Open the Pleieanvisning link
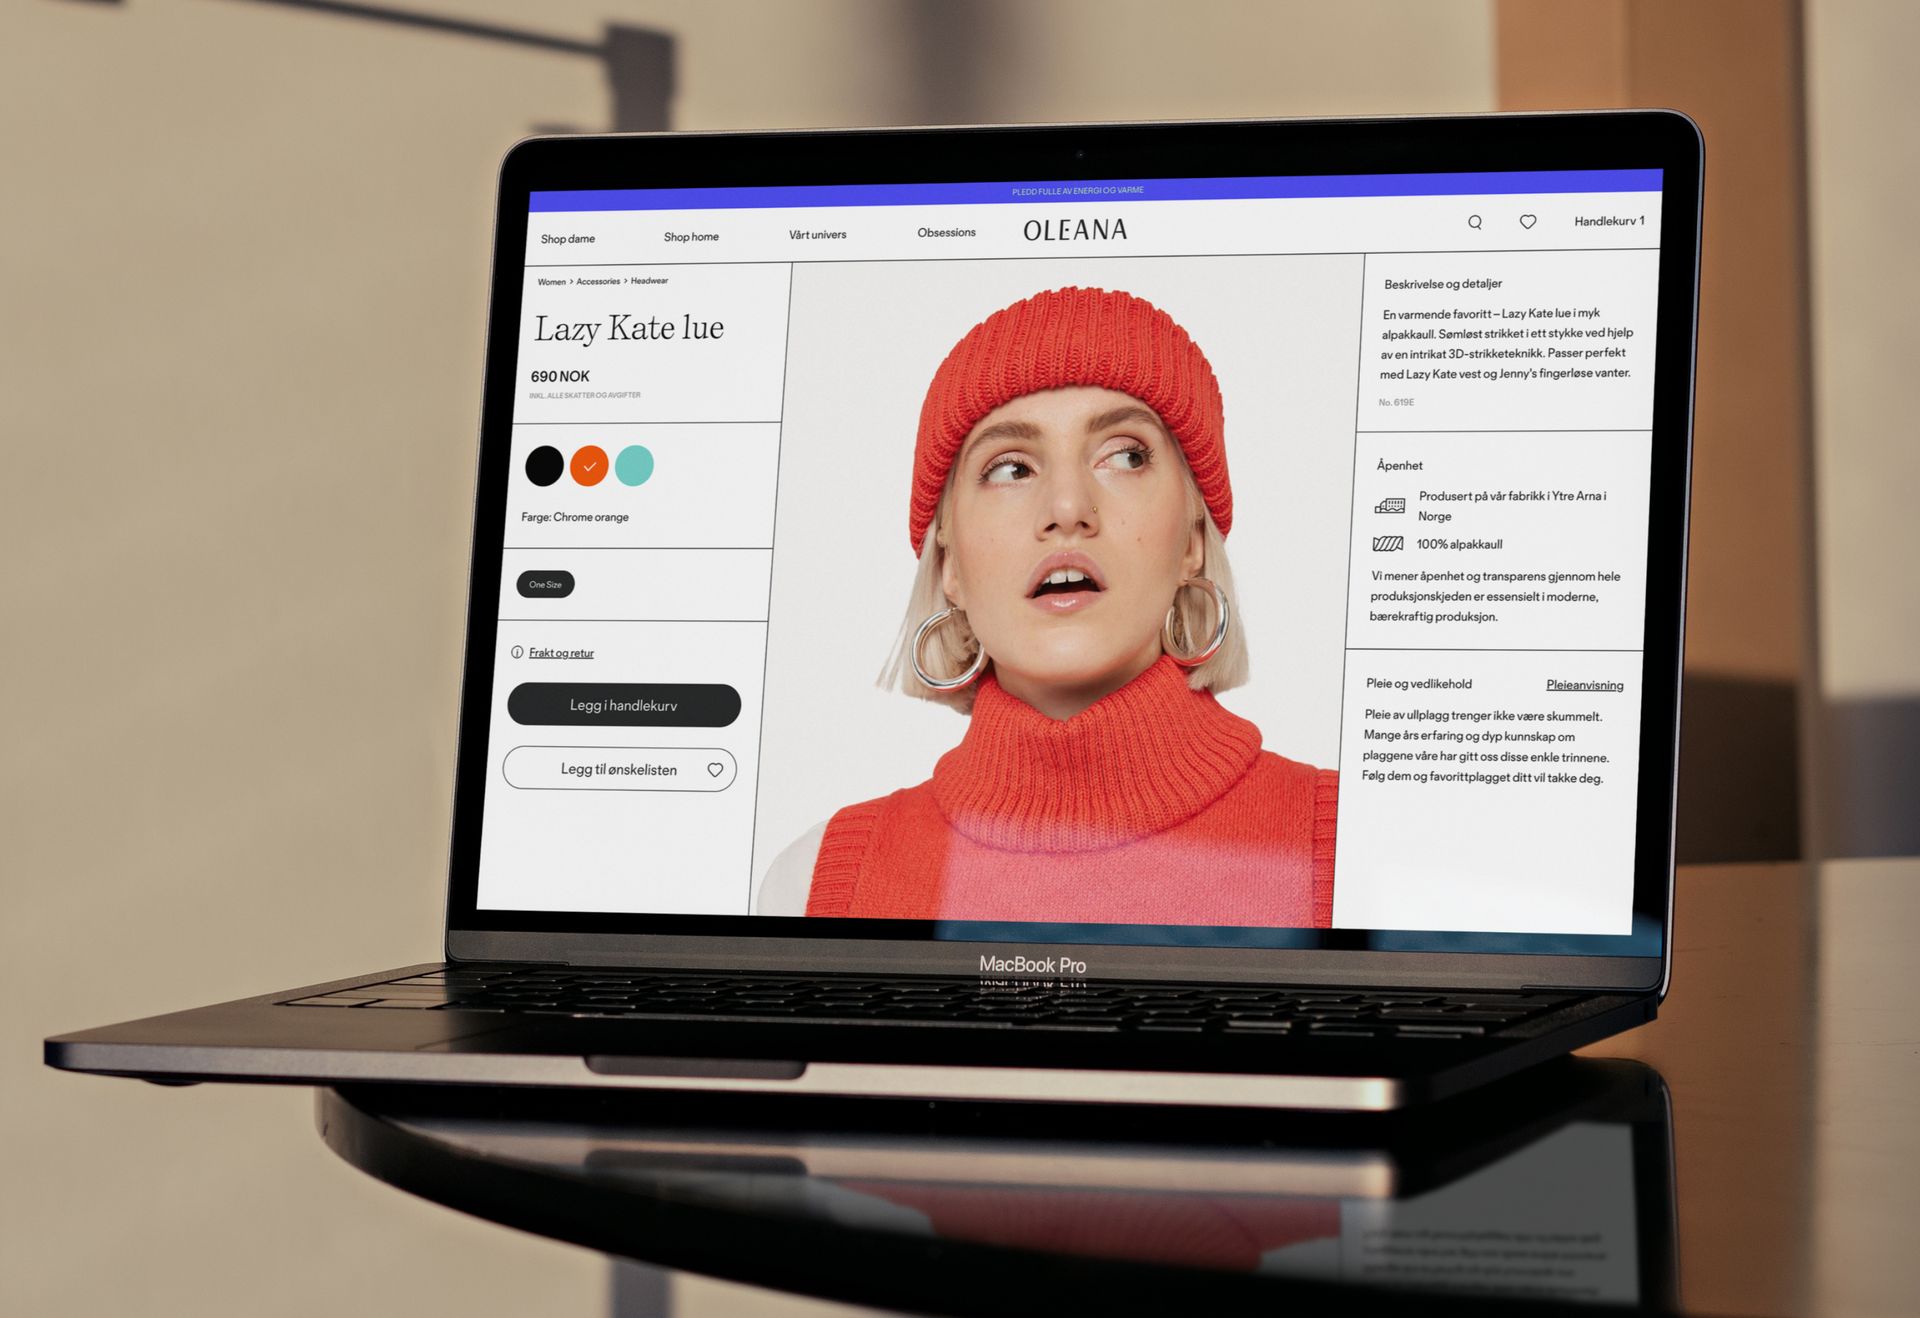 pos(1584,685)
